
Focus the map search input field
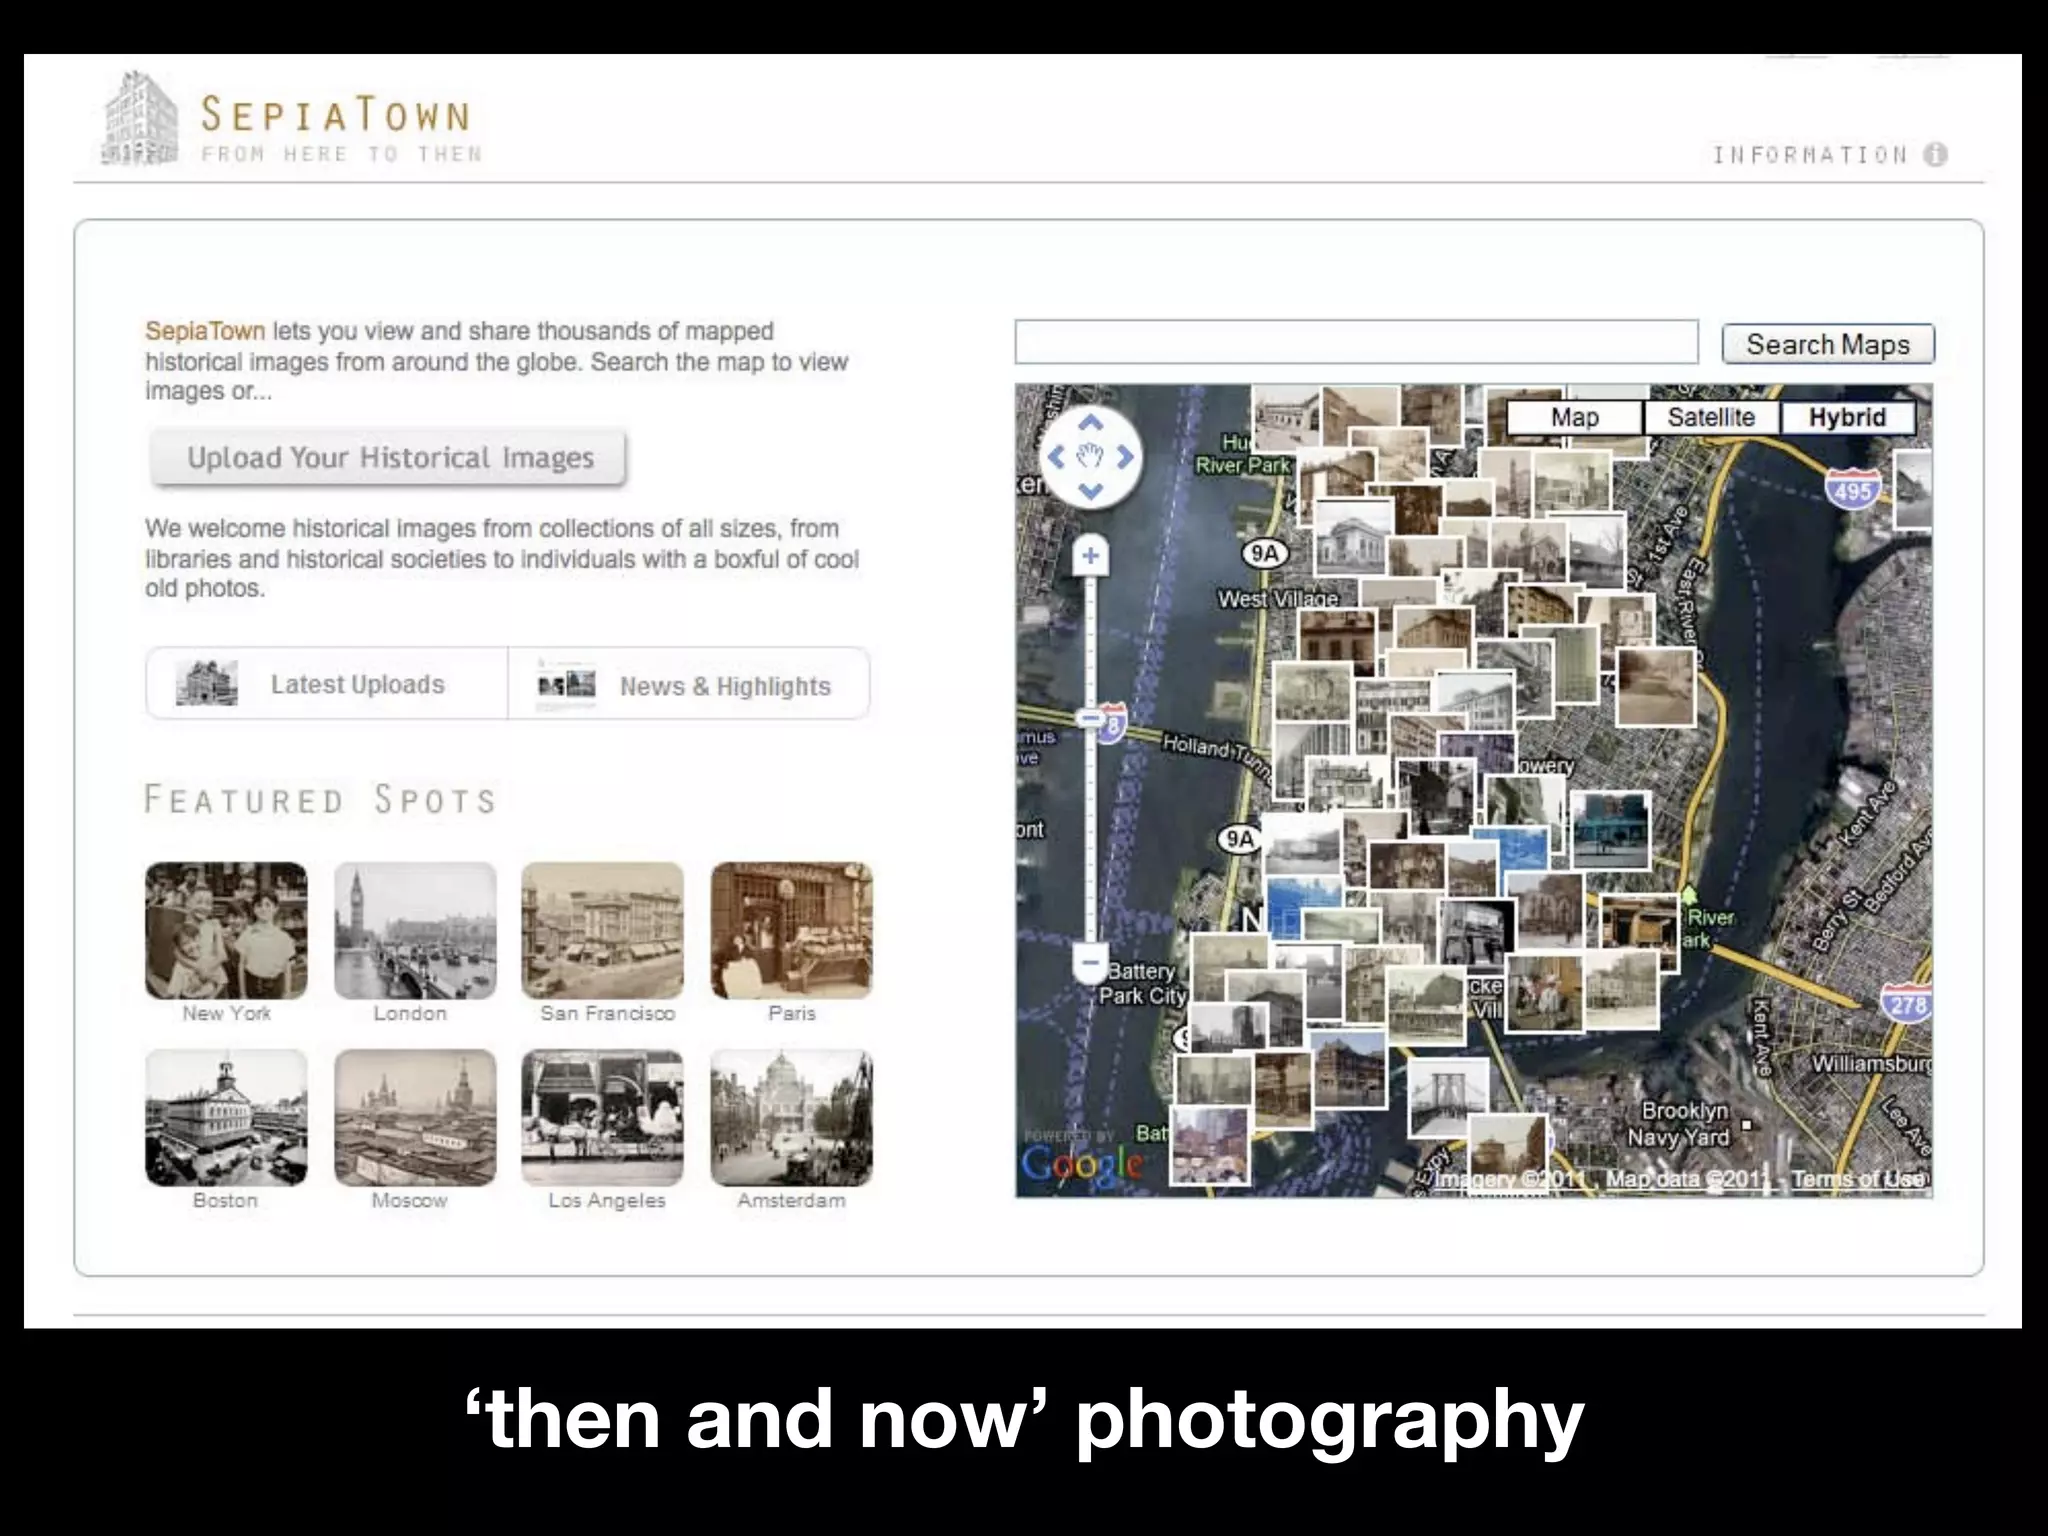pos(1356,342)
